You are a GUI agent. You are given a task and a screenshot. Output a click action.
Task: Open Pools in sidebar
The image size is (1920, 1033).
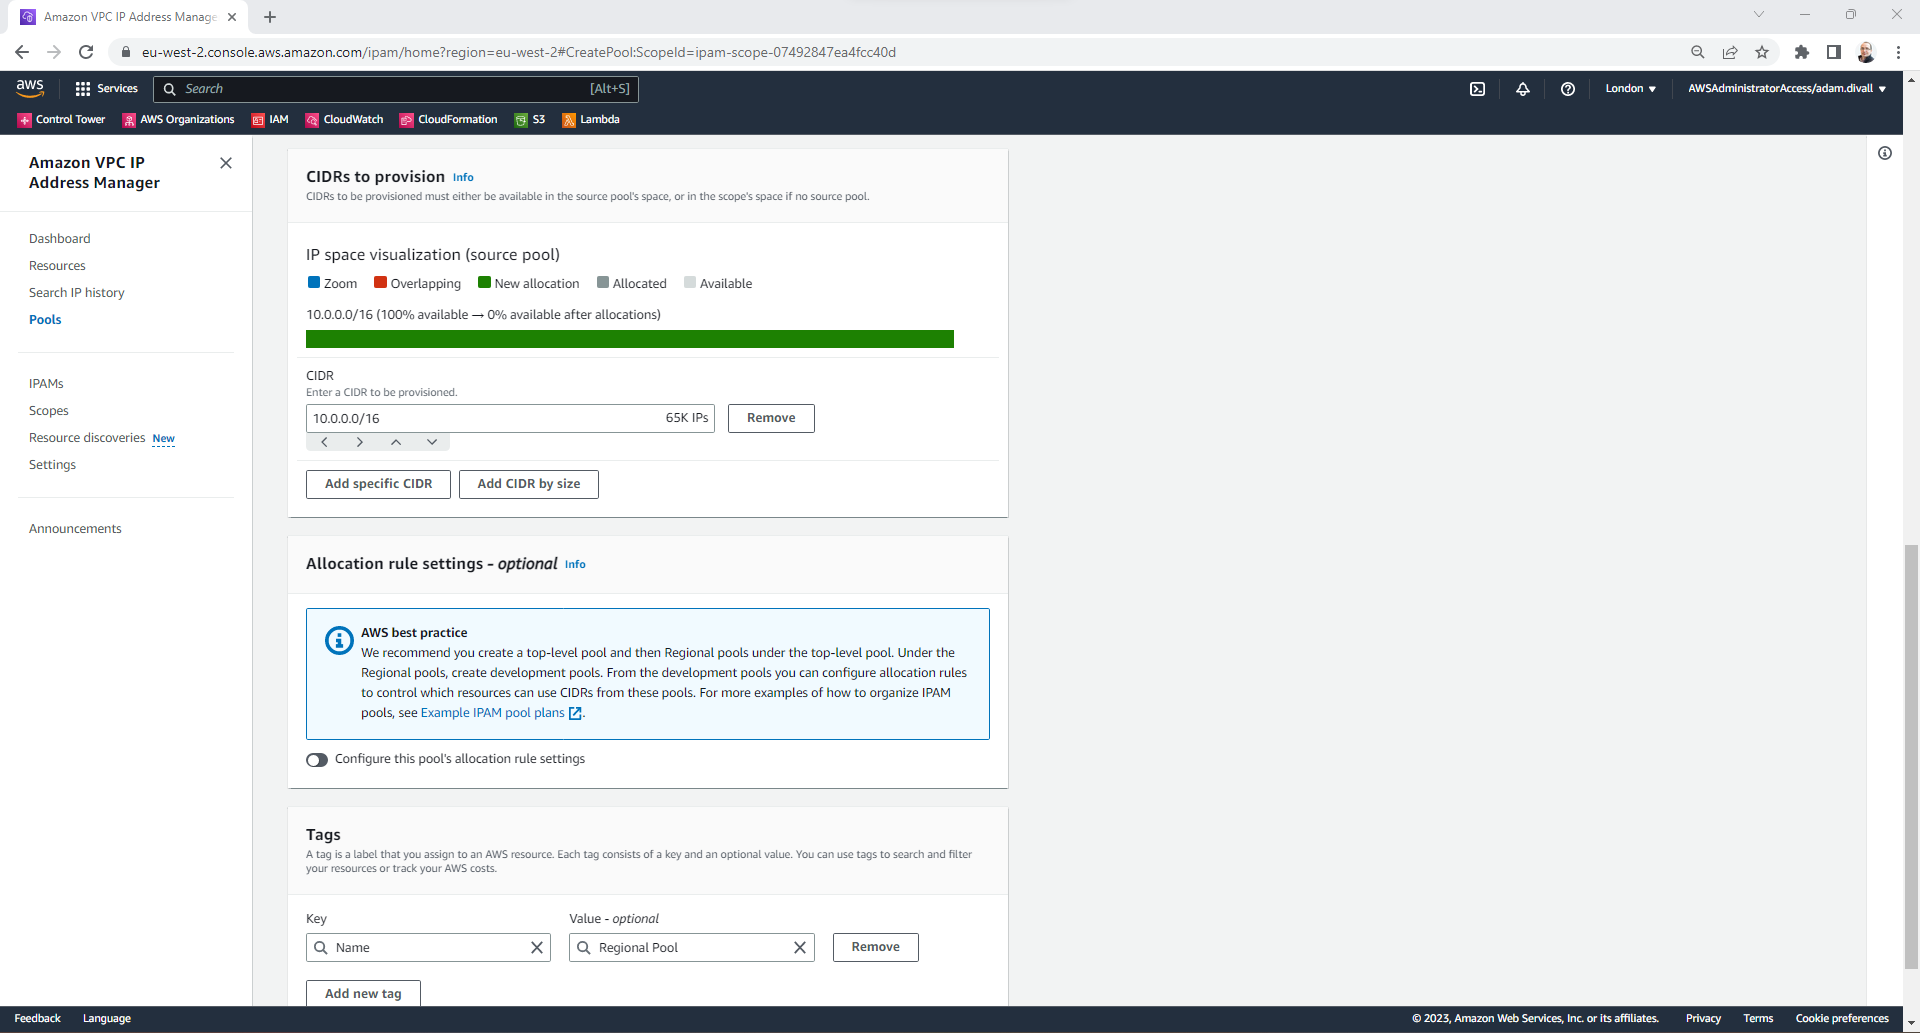(x=45, y=320)
